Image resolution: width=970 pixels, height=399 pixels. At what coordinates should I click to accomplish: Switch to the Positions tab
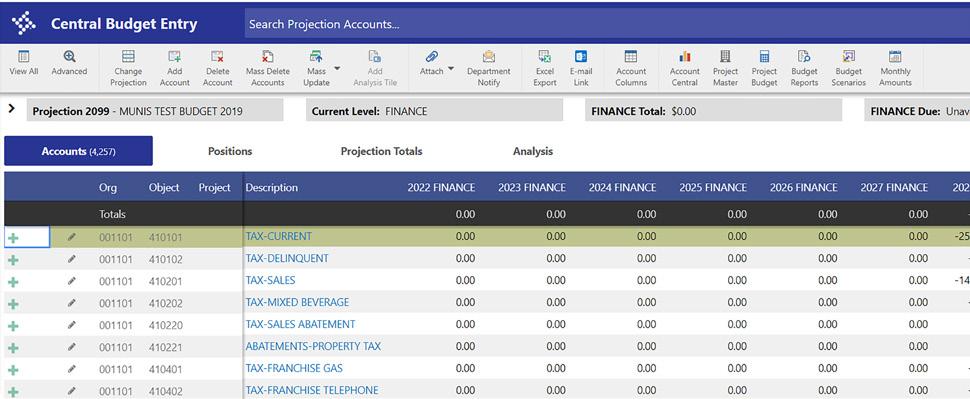230,151
